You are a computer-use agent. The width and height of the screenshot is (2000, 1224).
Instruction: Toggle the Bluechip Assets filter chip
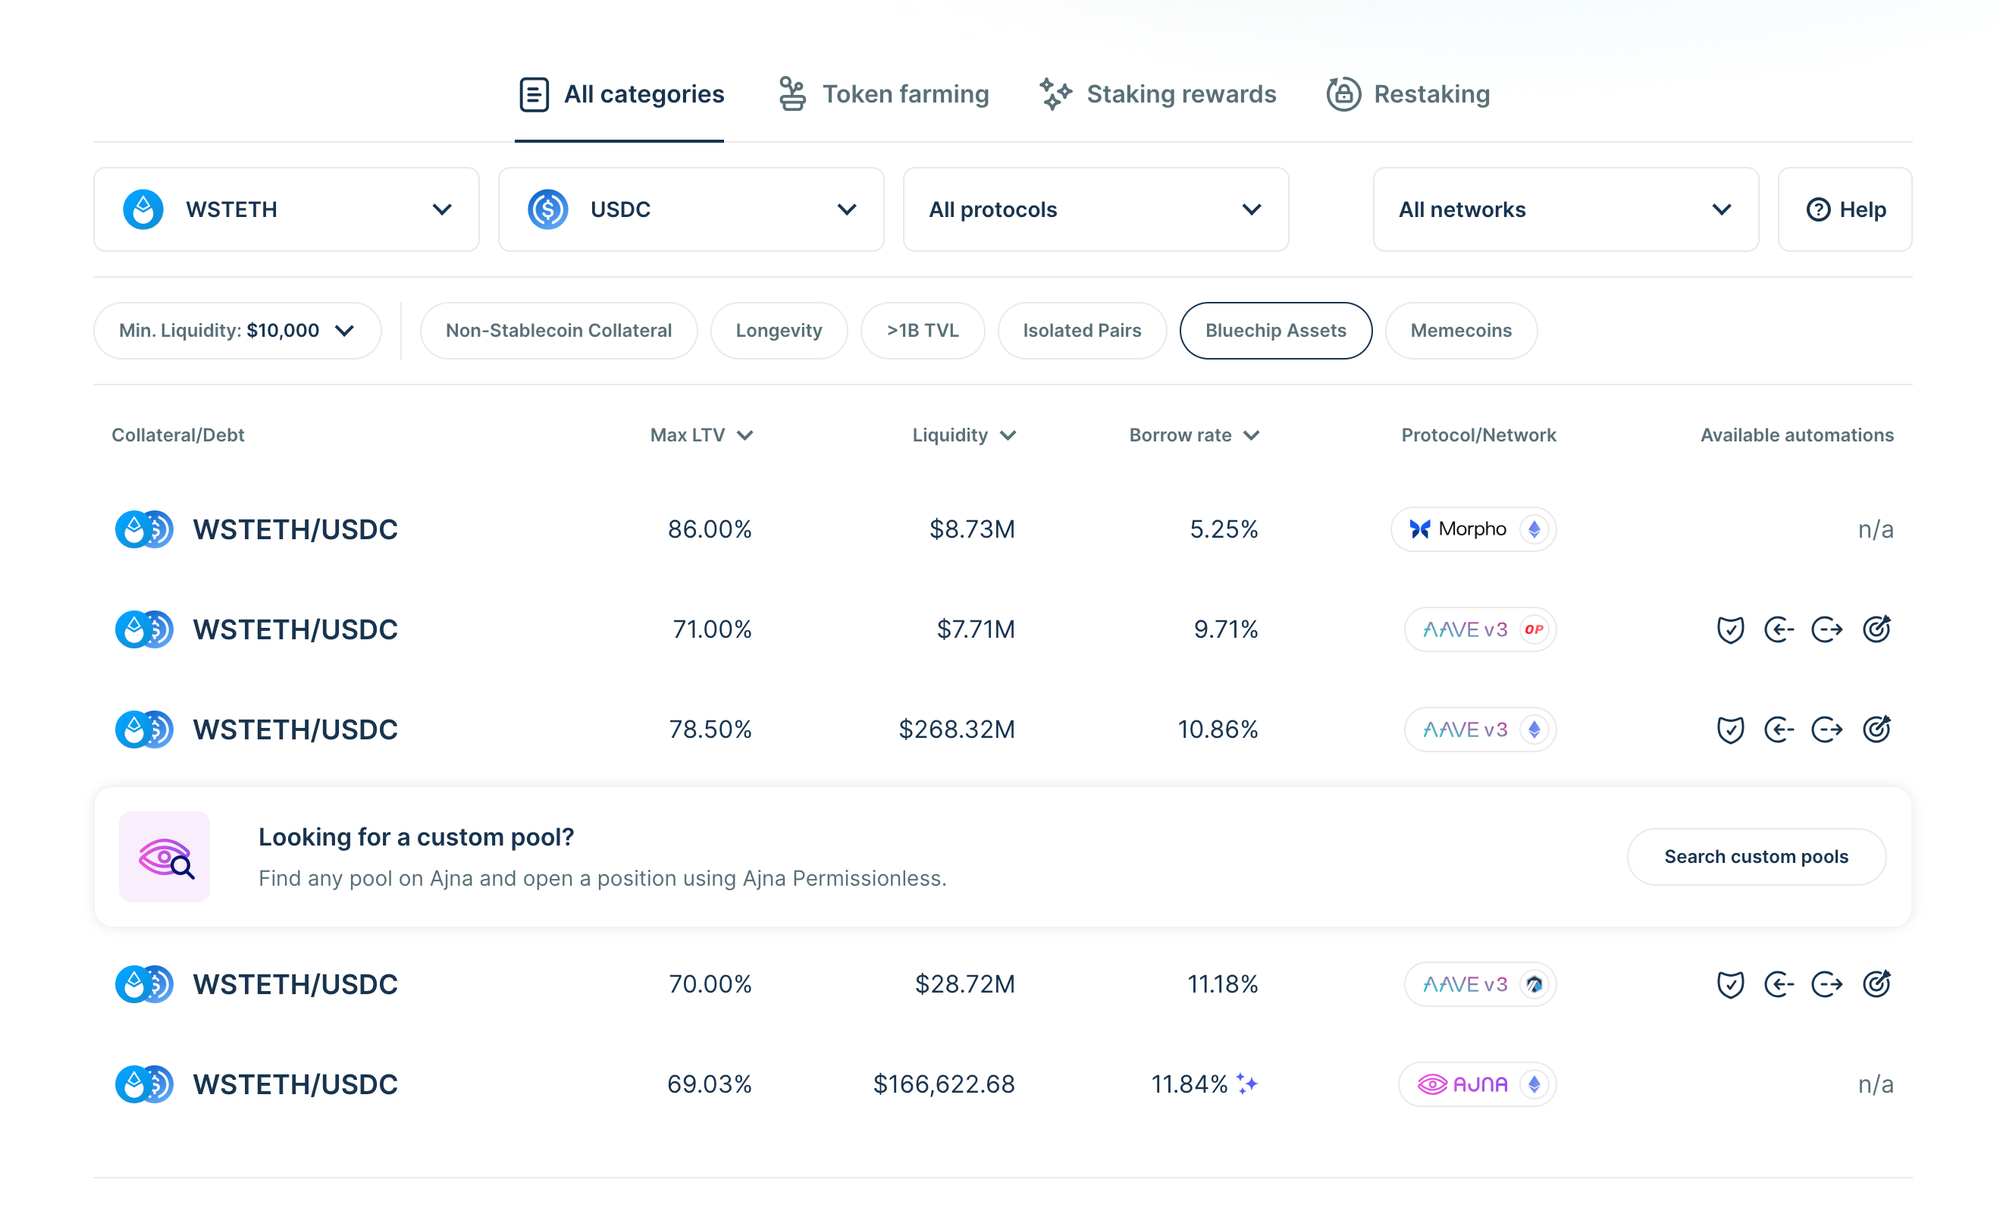coord(1275,331)
